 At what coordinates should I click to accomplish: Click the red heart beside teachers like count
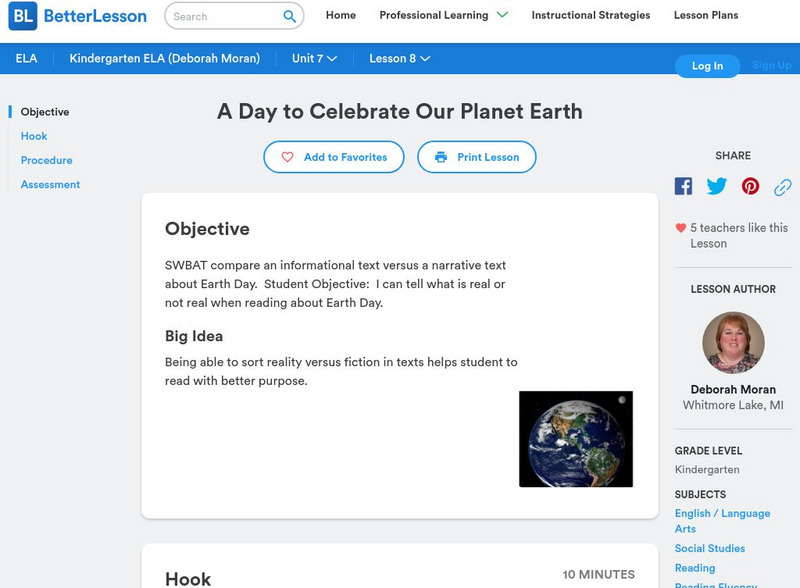[681, 228]
